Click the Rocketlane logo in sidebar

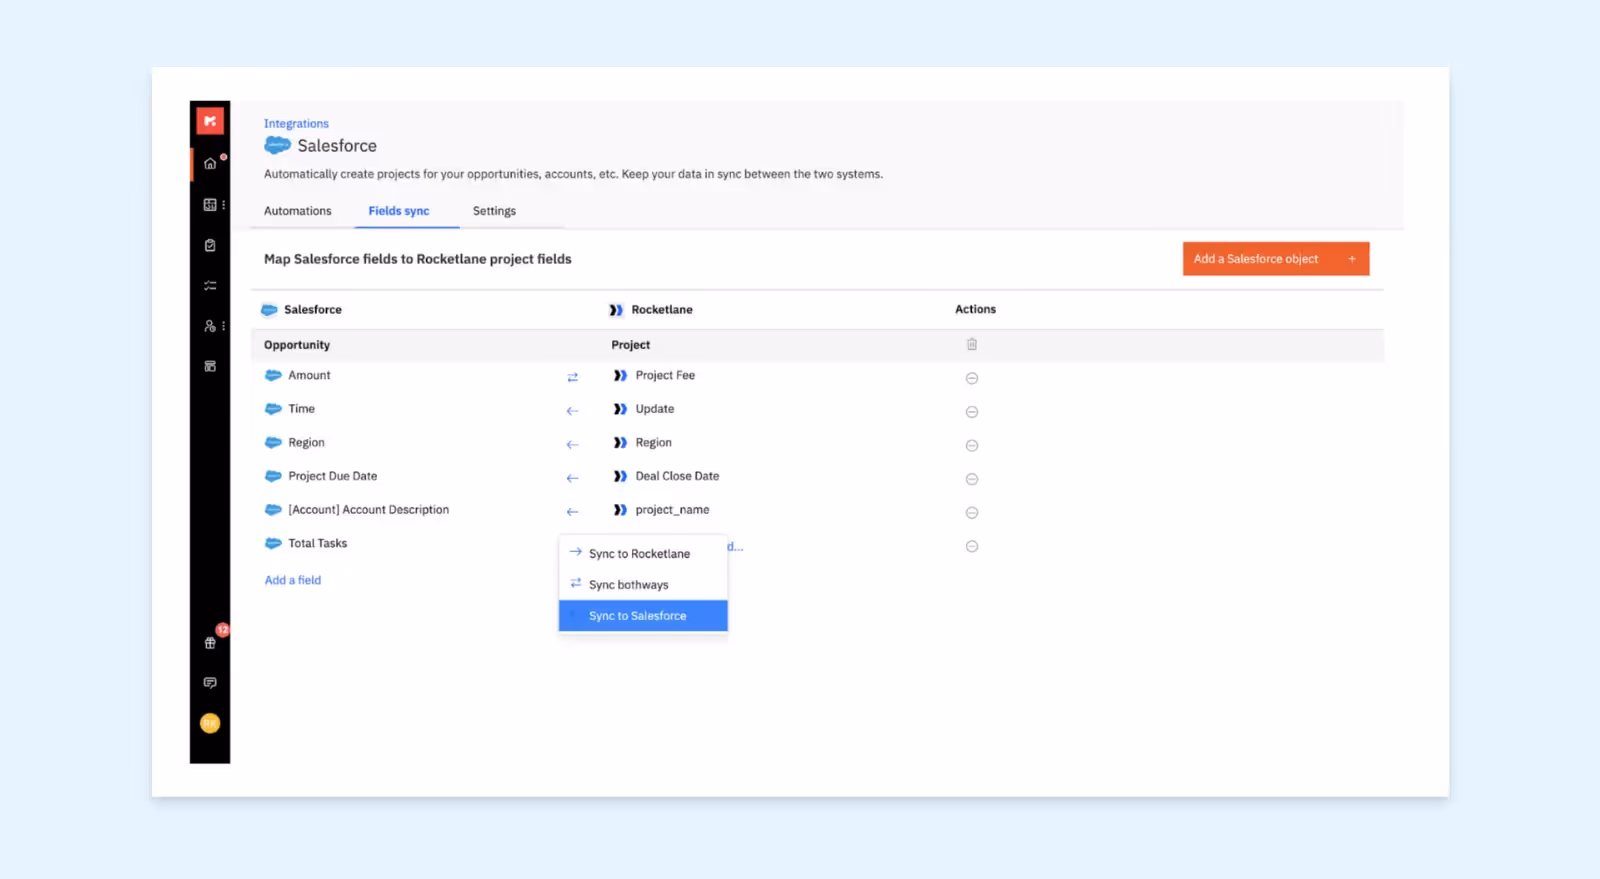point(210,121)
